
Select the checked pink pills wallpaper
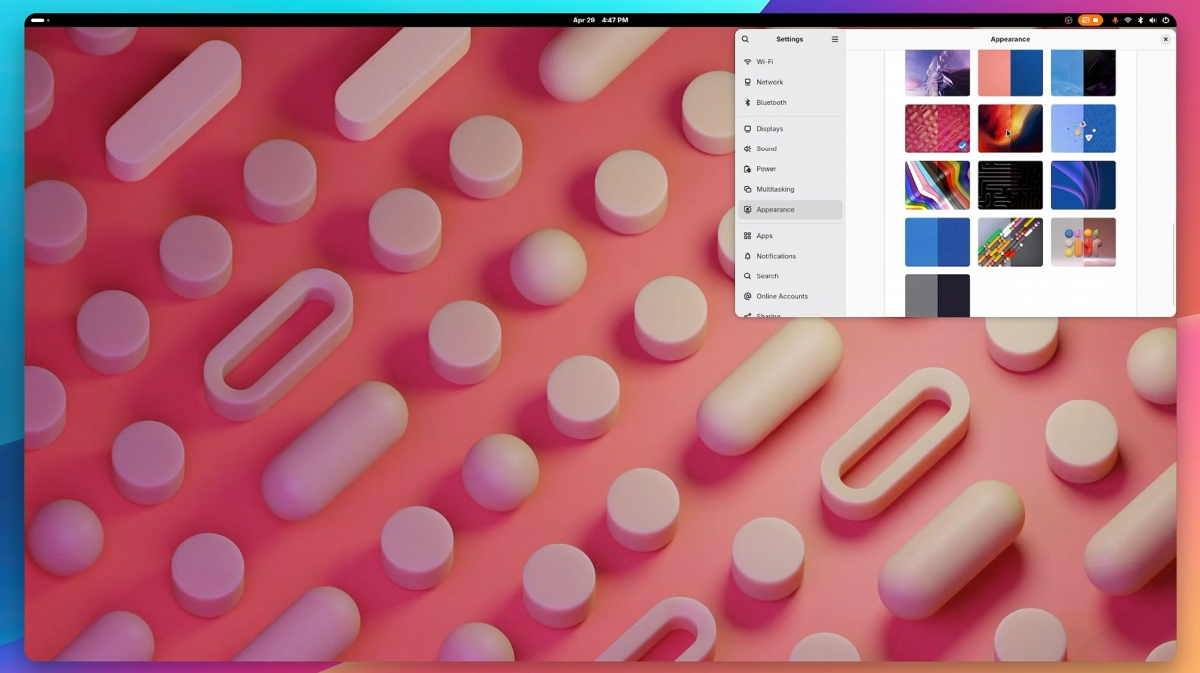coord(937,129)
